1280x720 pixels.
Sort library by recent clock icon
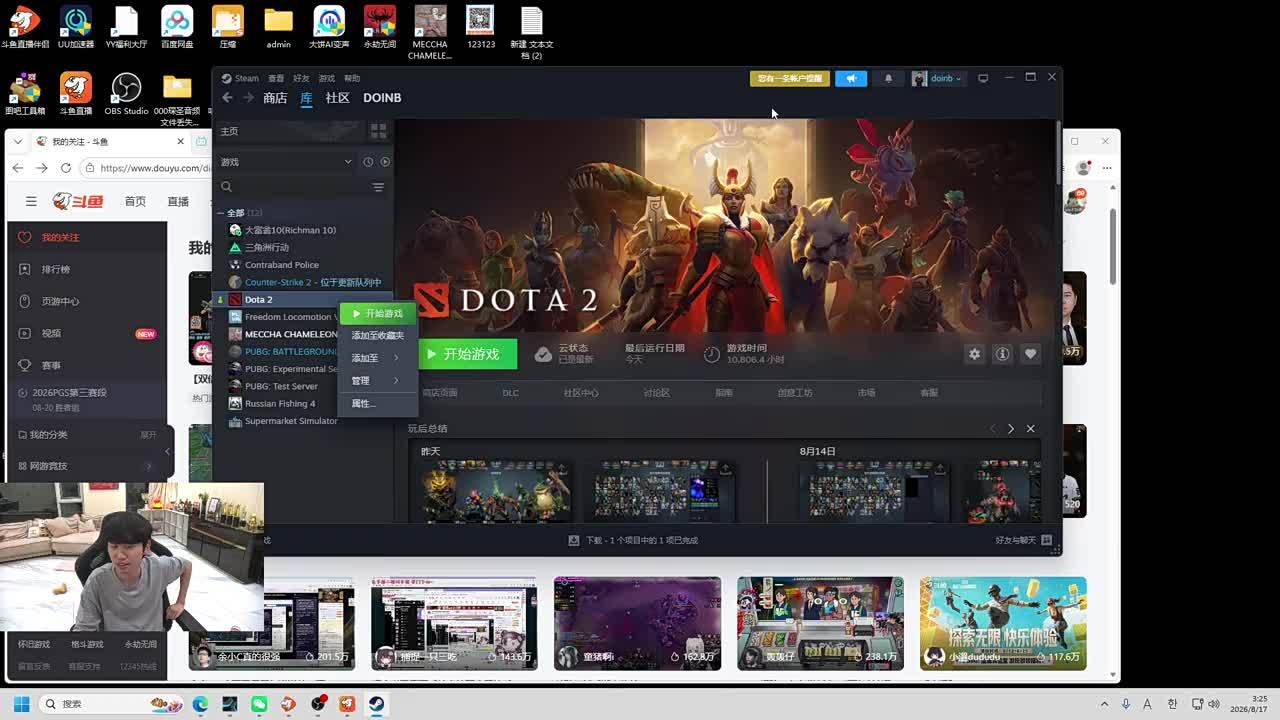point(368,162)
